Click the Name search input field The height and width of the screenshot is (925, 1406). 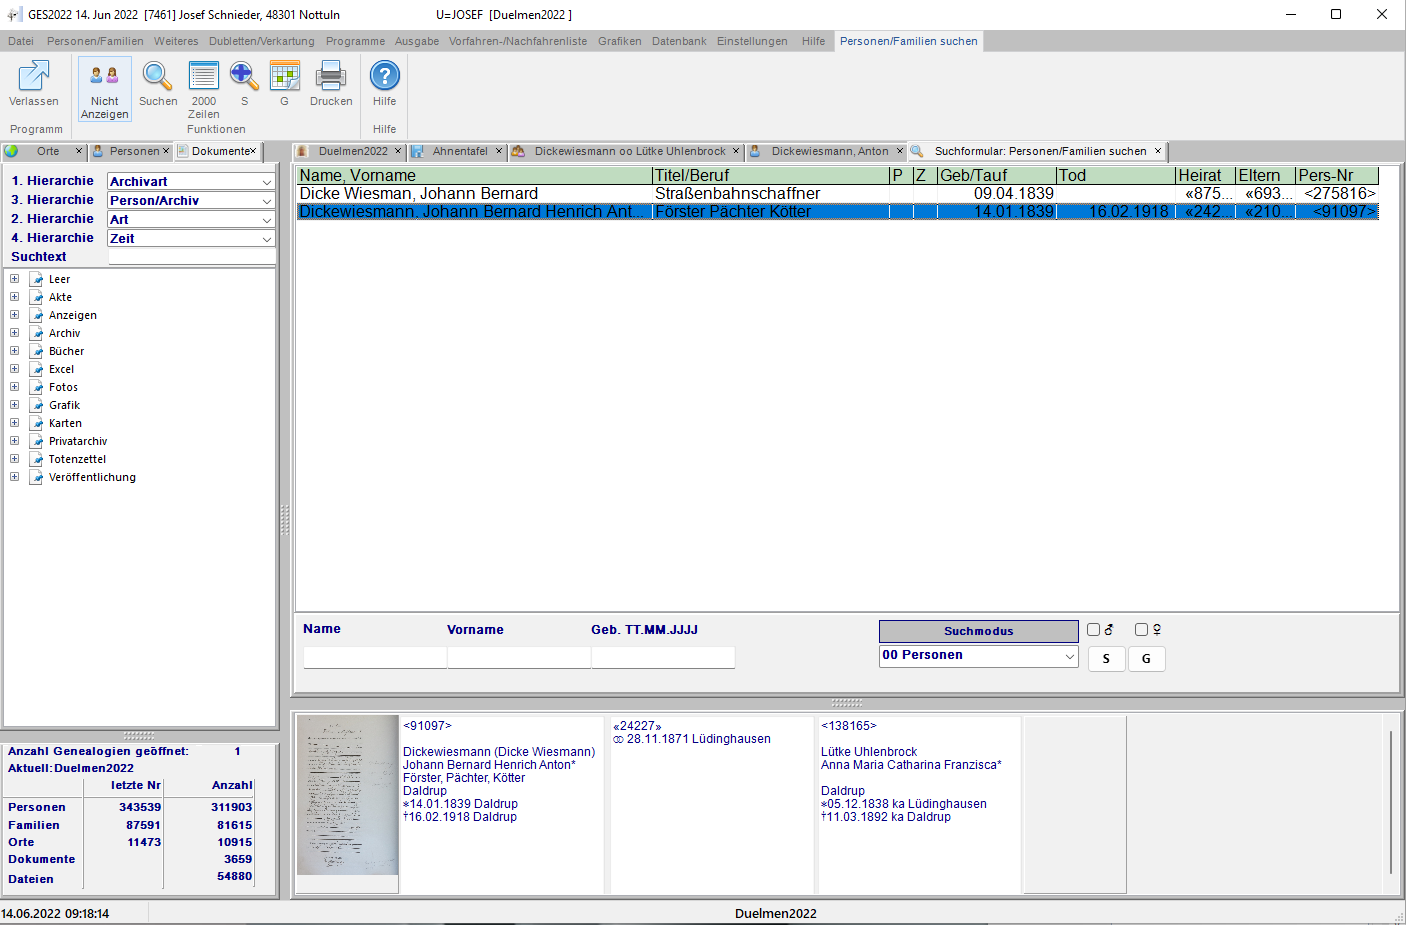click(x=375, y=657)
